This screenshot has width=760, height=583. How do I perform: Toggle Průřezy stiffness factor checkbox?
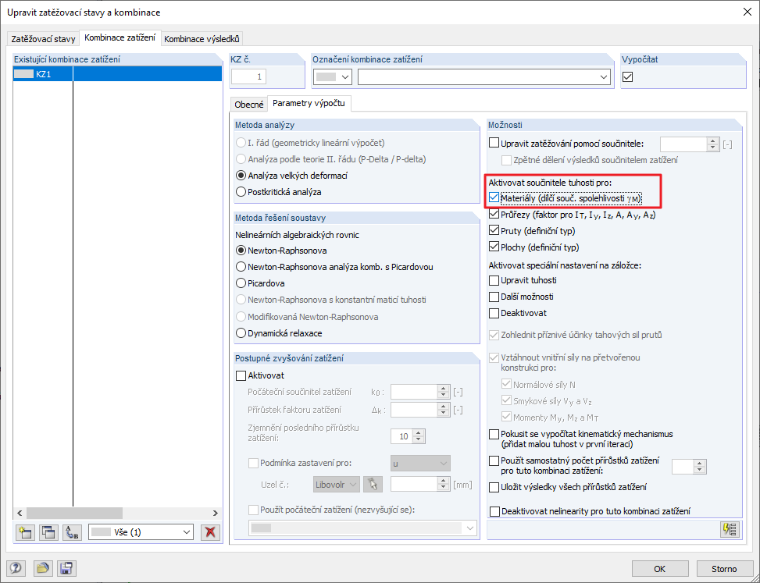[x=494, y=214]
